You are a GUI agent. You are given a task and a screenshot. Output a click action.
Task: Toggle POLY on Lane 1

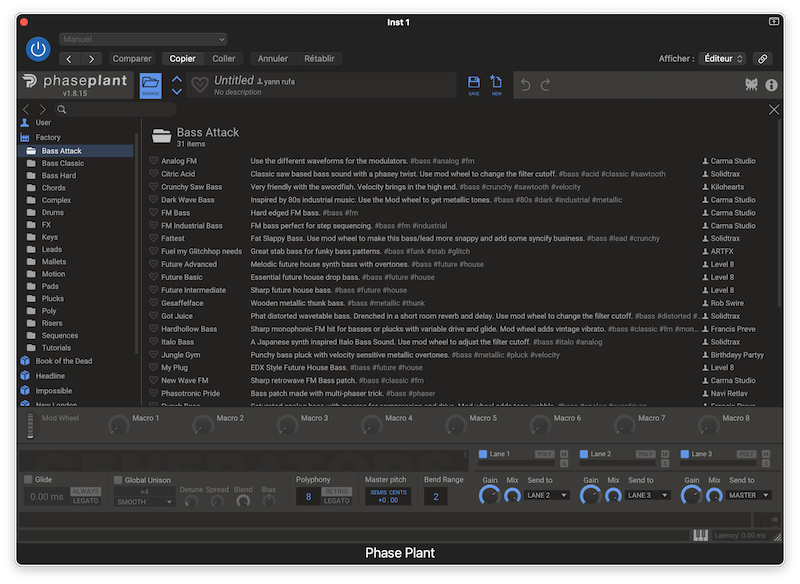pyautogui.click(x=544, y=454)
